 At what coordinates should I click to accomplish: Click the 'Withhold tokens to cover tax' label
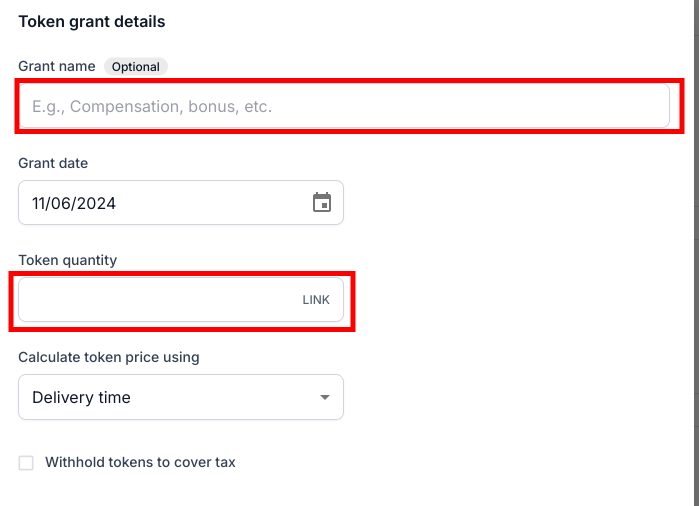coord(140,462)
